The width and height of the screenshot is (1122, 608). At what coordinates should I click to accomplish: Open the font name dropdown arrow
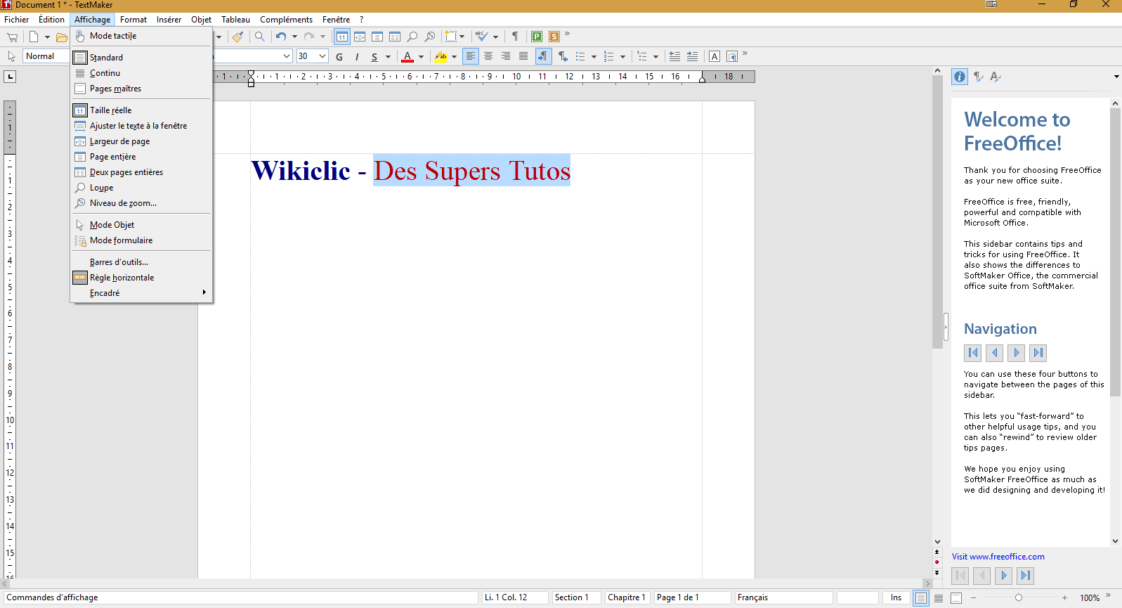coord(286,57)
